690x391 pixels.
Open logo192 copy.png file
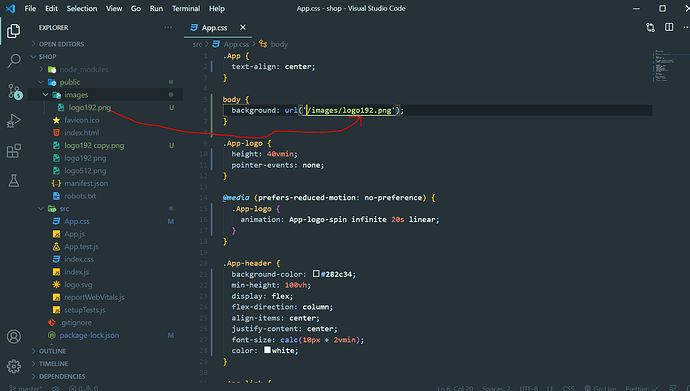tap(94, 146)
